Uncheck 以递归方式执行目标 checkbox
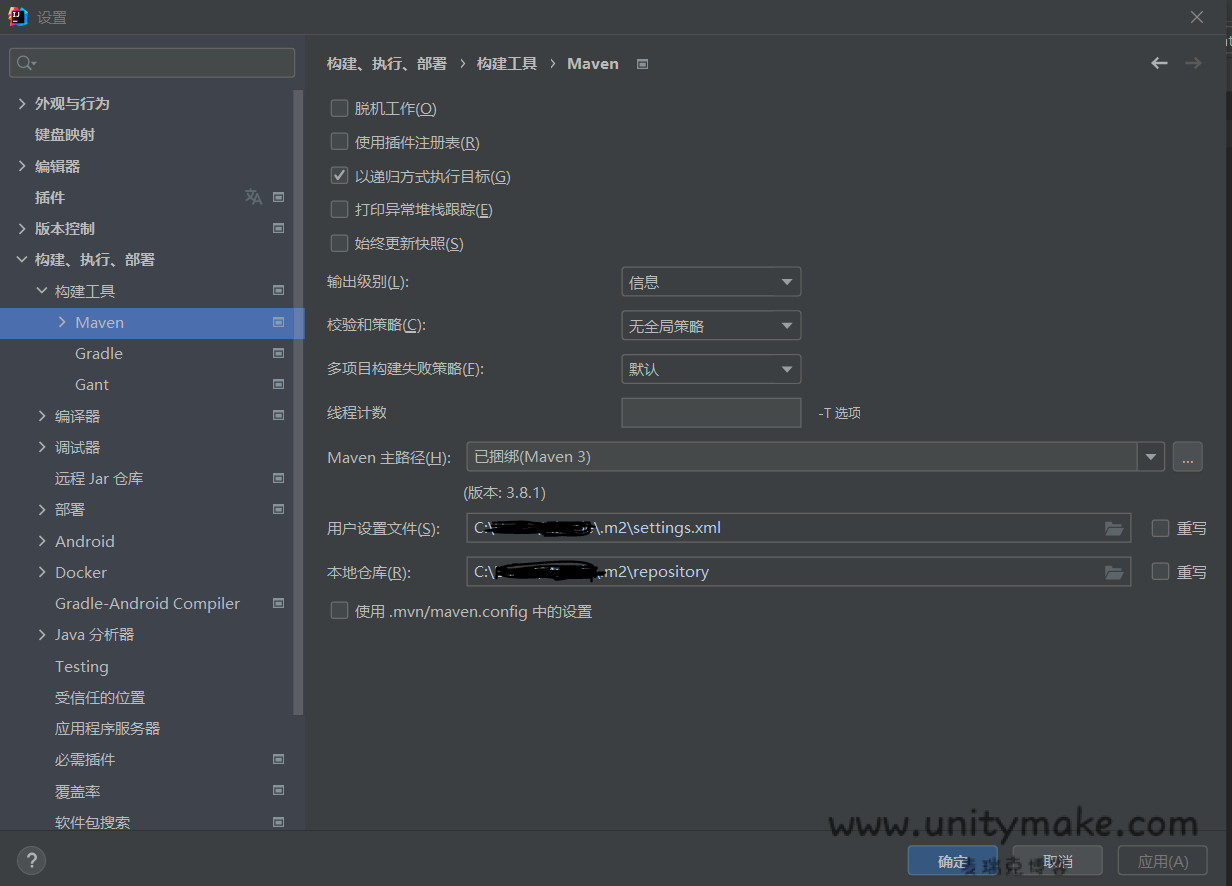The image size is (1232, 886). (339, 176)
